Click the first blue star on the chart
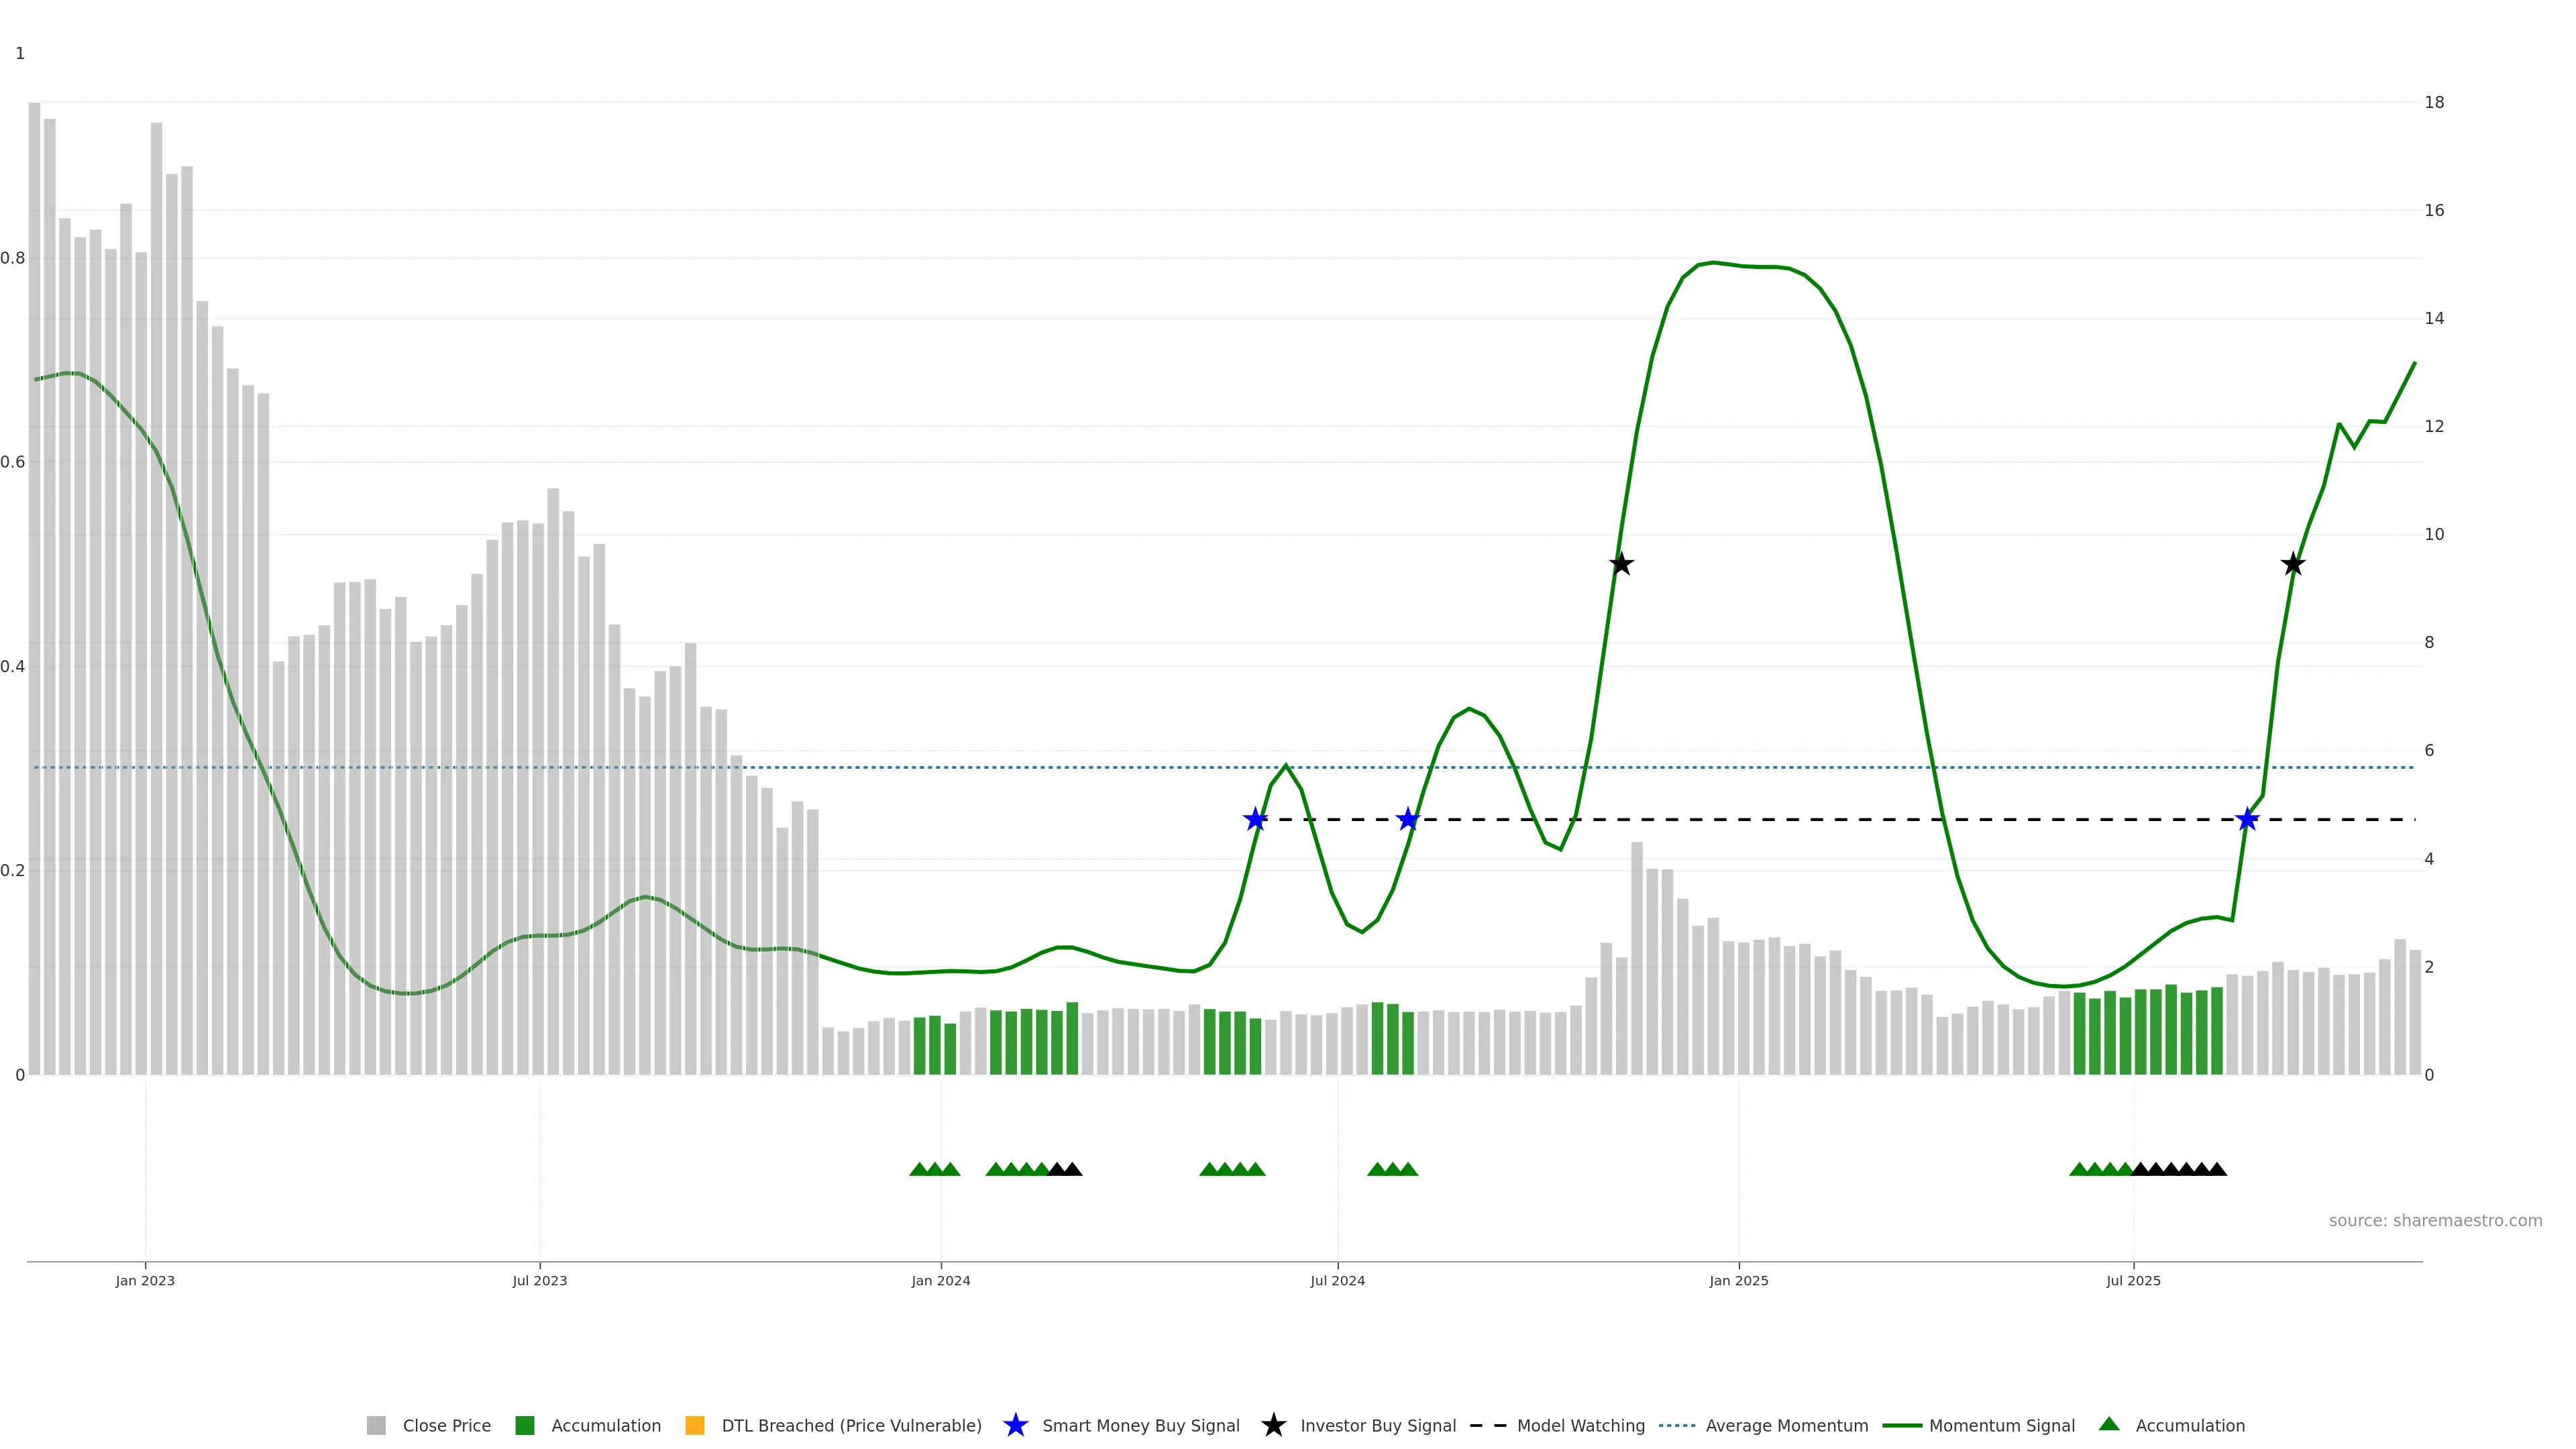The width and height of the screenshot is (2576, 1449). [1255, 820]
